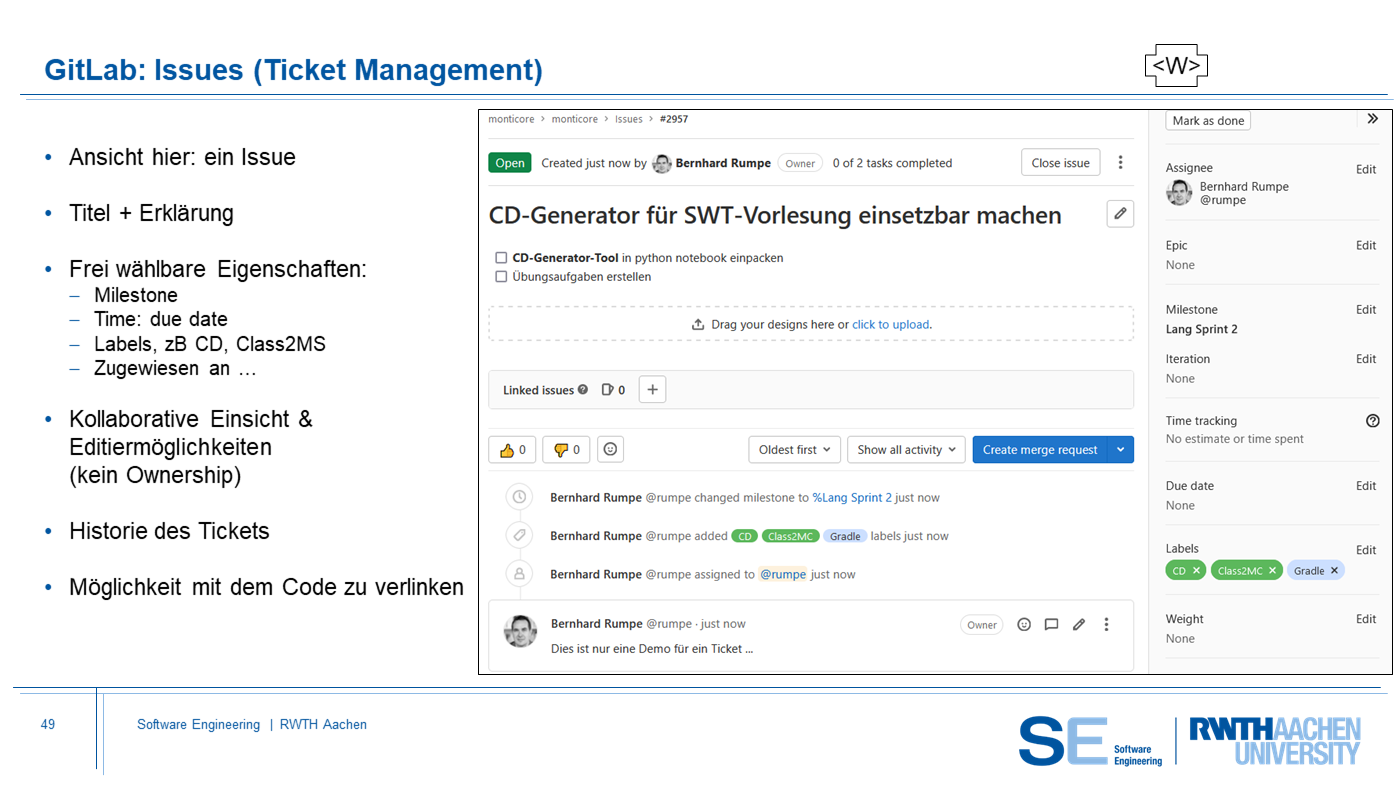Screen dimensions: 1400x788
Task: Follow the click to upload link
Action: tap(890, 325)
